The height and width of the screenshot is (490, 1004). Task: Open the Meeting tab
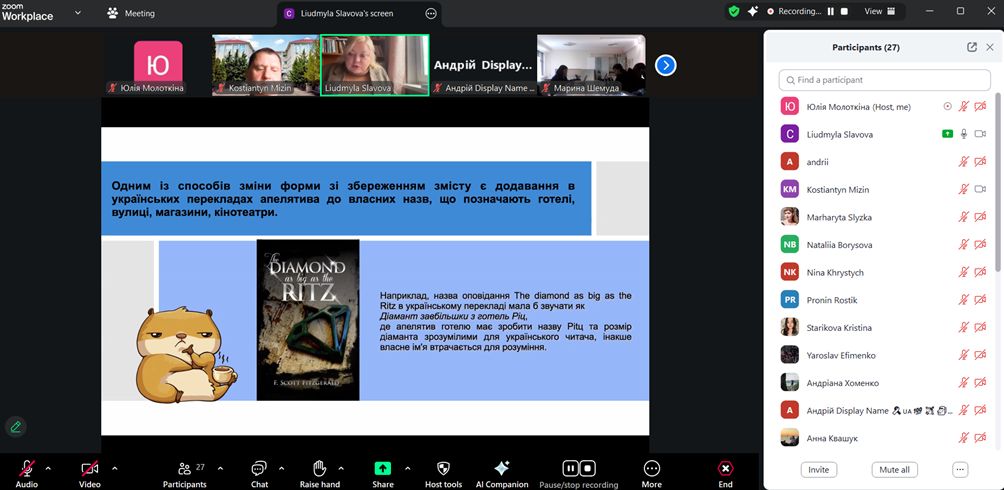(131, 14)
